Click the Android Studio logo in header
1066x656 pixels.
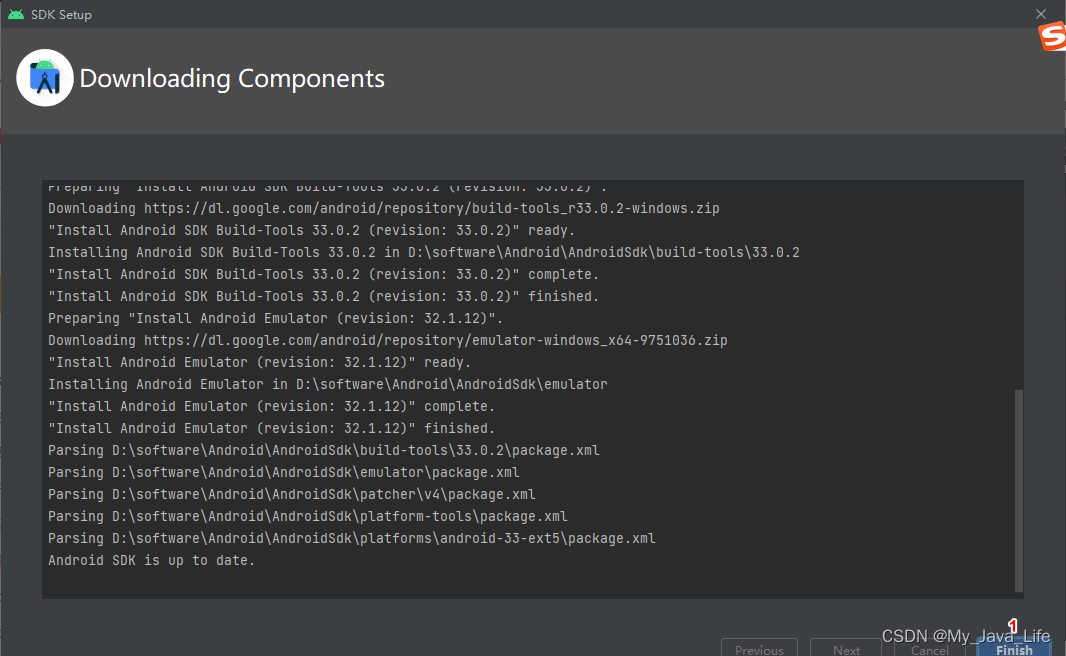point(45,77)
